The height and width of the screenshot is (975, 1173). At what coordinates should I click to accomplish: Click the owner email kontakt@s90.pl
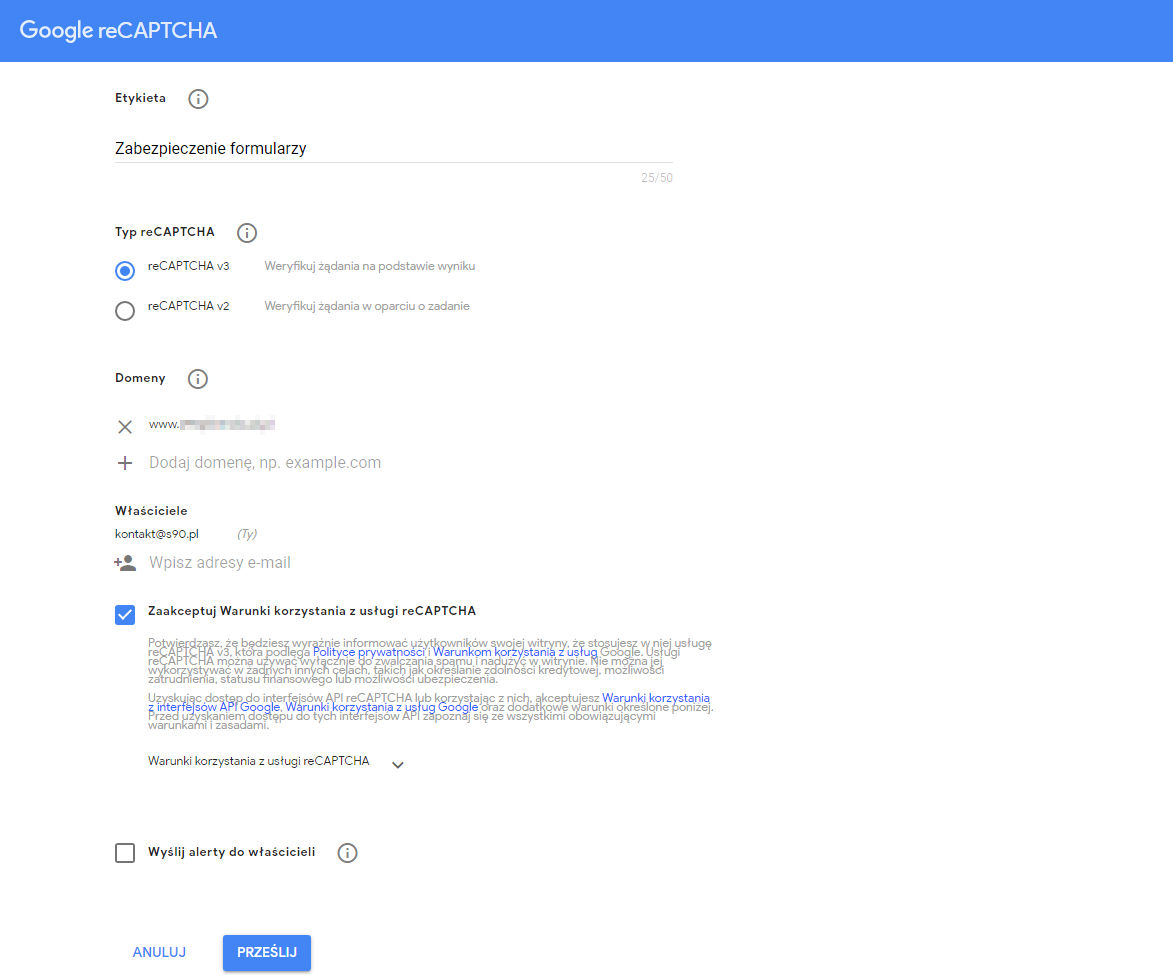tap(157, 534)
